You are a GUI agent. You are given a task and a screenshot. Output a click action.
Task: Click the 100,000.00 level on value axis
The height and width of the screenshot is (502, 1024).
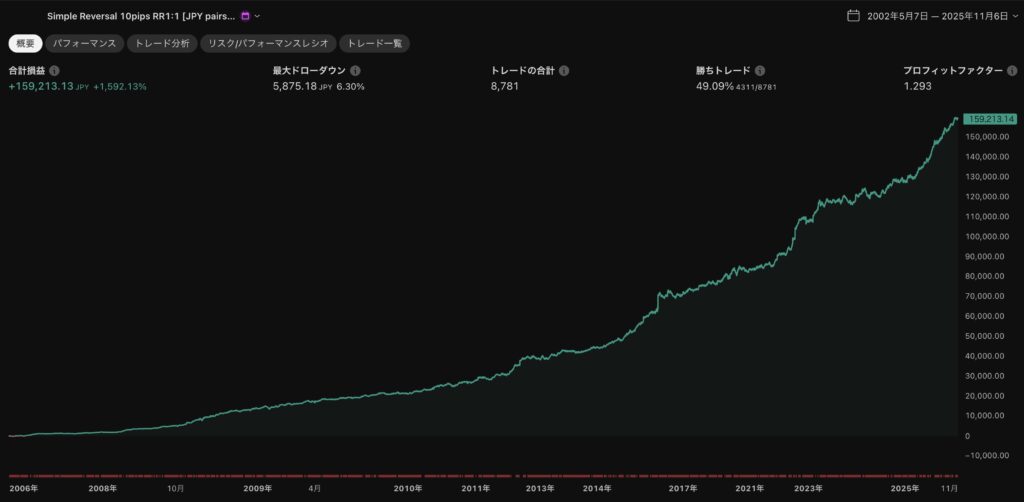tap(986, 237)
